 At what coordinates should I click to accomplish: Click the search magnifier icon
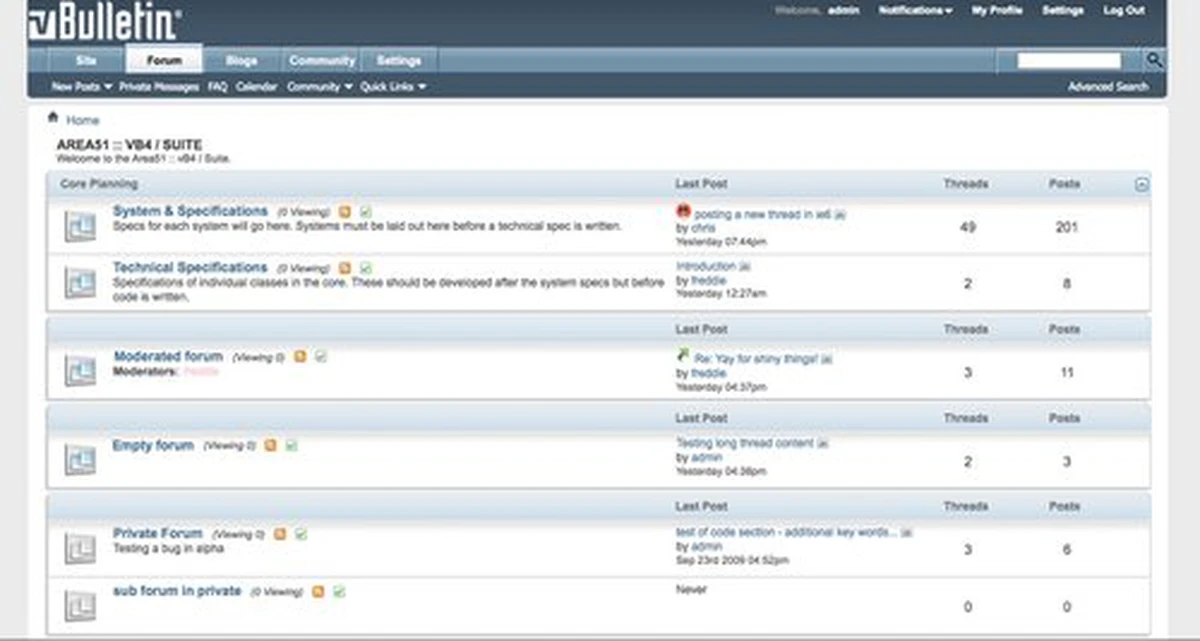coord(1154,61)
